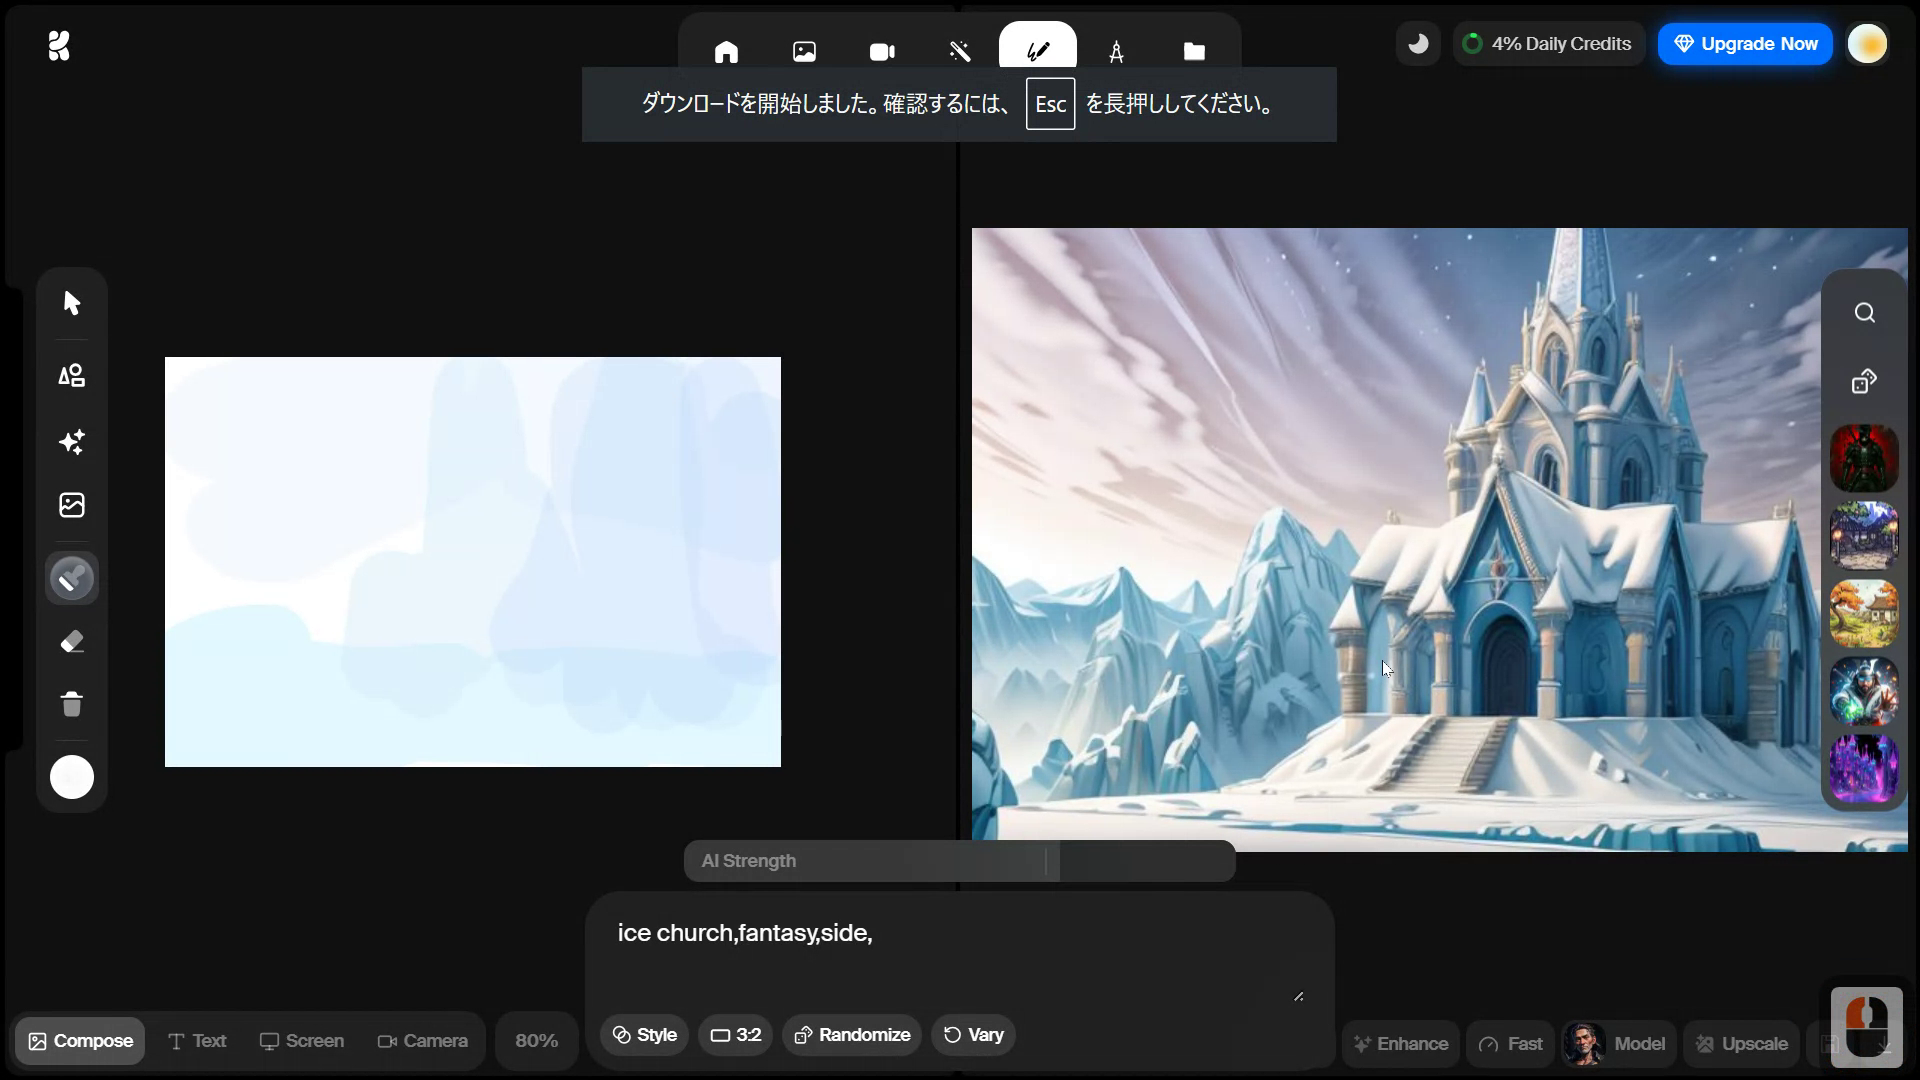
Task: Switch to the Screen input tab
Action: (x=301, y=1041)
